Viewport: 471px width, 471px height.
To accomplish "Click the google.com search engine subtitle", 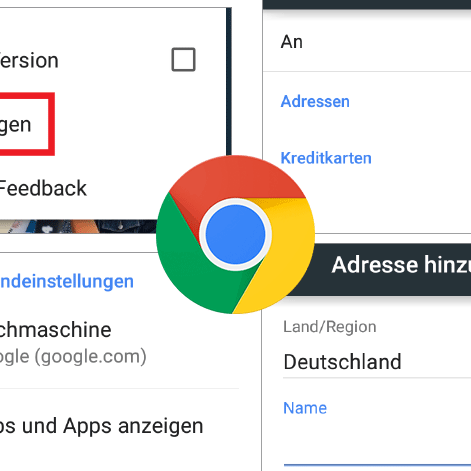I will point(73,357).
